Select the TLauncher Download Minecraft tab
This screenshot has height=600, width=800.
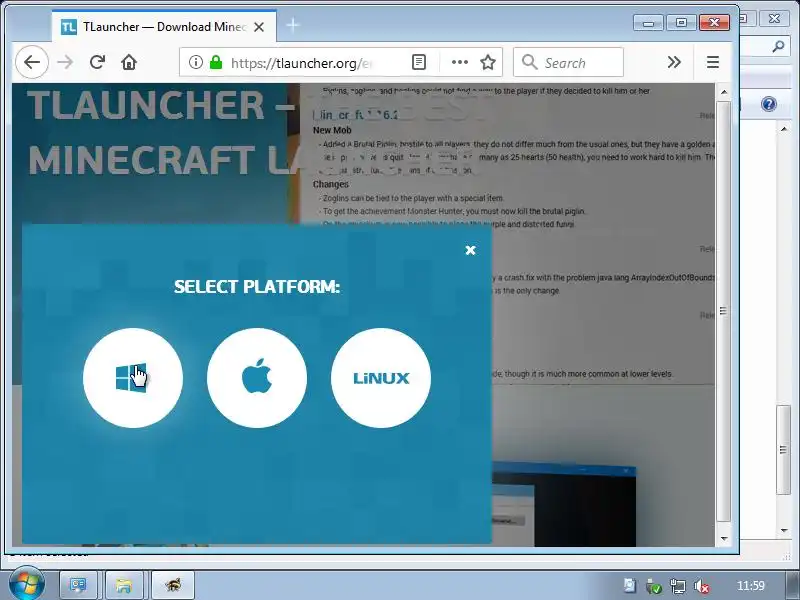click(x=164, y=27)
